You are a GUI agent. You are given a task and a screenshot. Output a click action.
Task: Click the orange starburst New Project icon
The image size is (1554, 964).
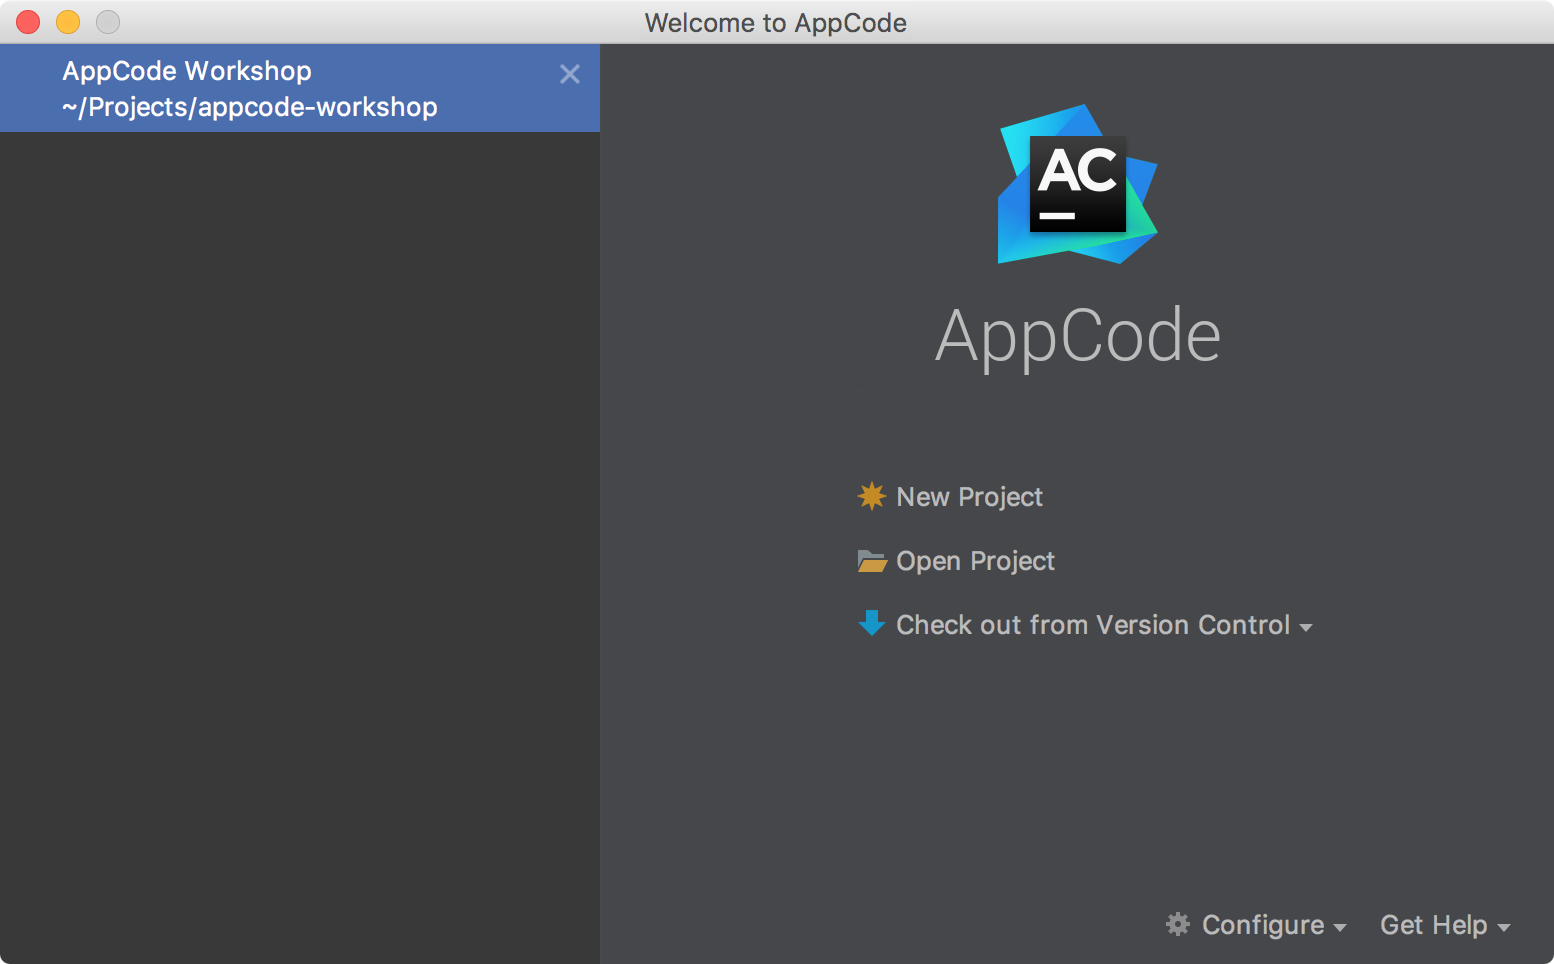872,496
